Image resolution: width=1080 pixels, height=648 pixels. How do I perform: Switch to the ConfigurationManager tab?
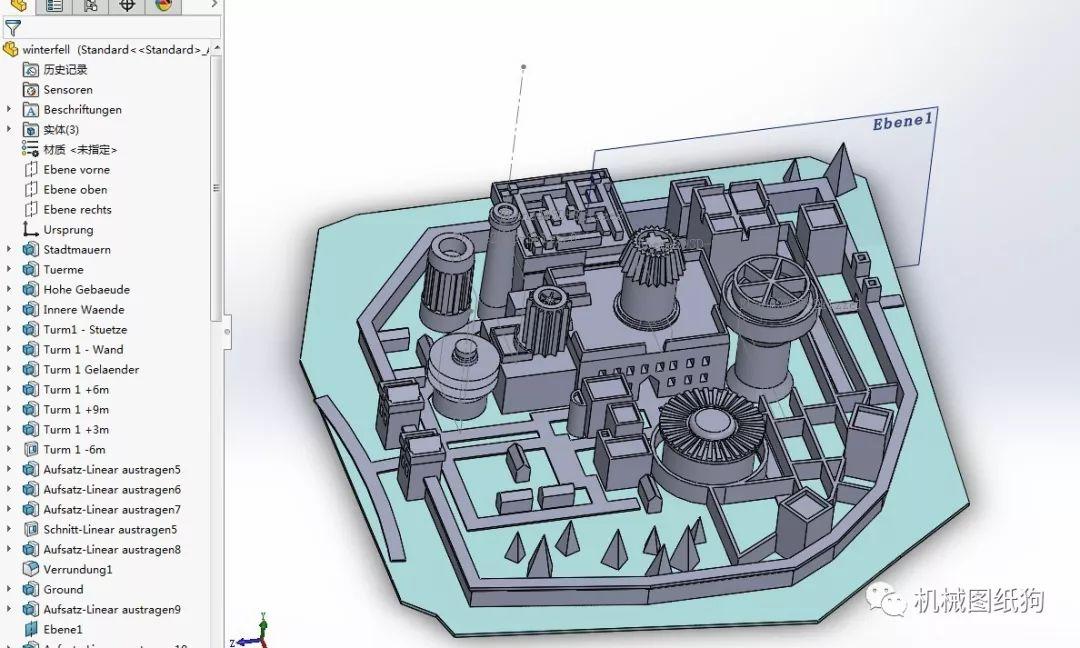(x=91, y=6)
